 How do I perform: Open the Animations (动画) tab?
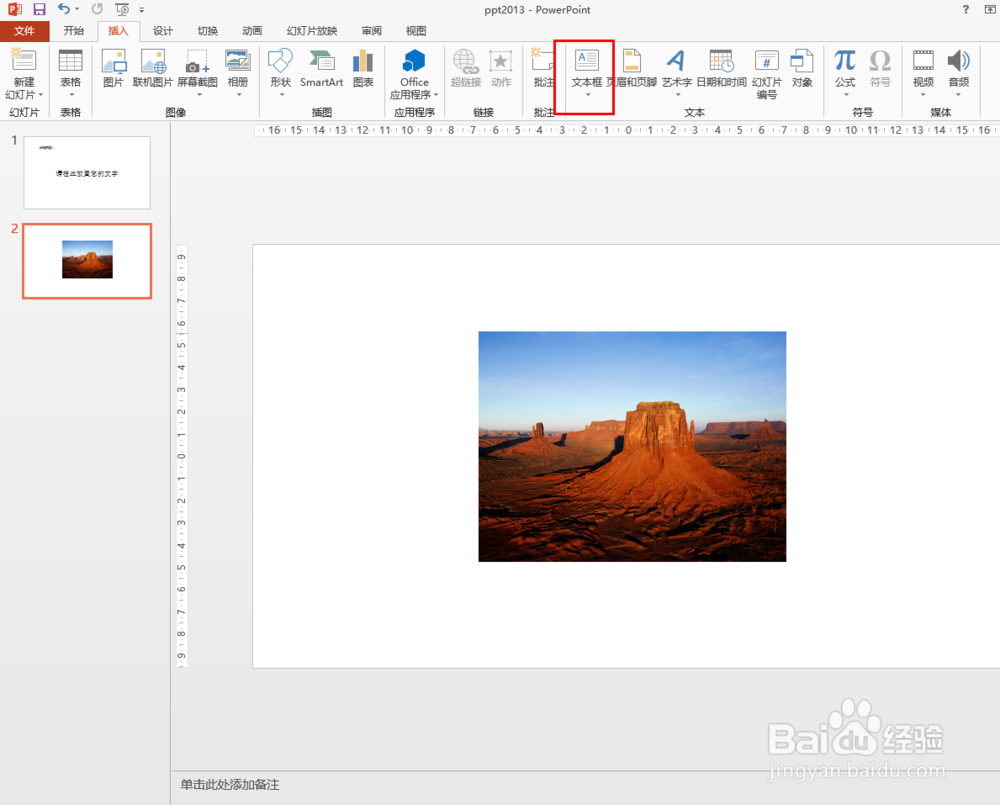pyautogui.click(x=252, y=31)
